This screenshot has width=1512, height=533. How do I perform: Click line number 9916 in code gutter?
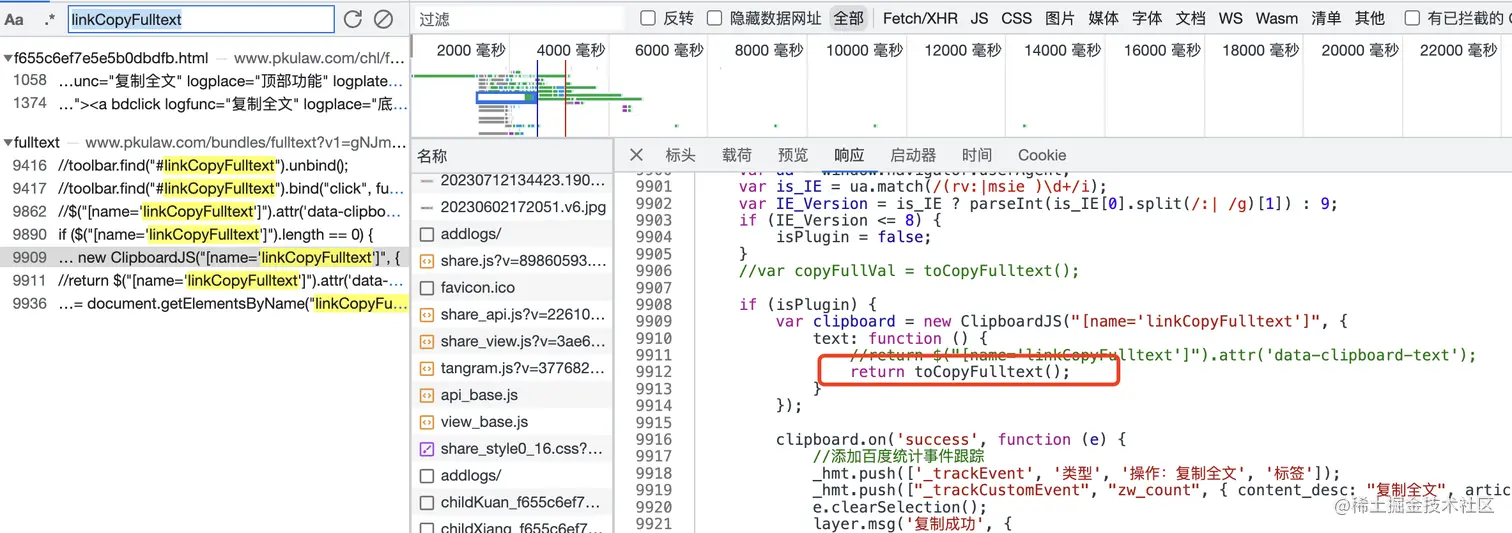point(653,439)
